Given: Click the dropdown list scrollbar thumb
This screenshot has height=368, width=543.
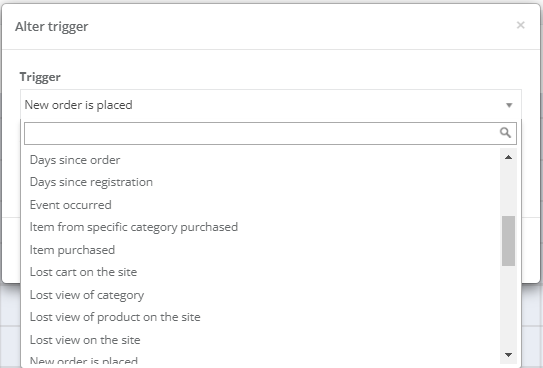Looking at the screenshot, I should point(508,241).
